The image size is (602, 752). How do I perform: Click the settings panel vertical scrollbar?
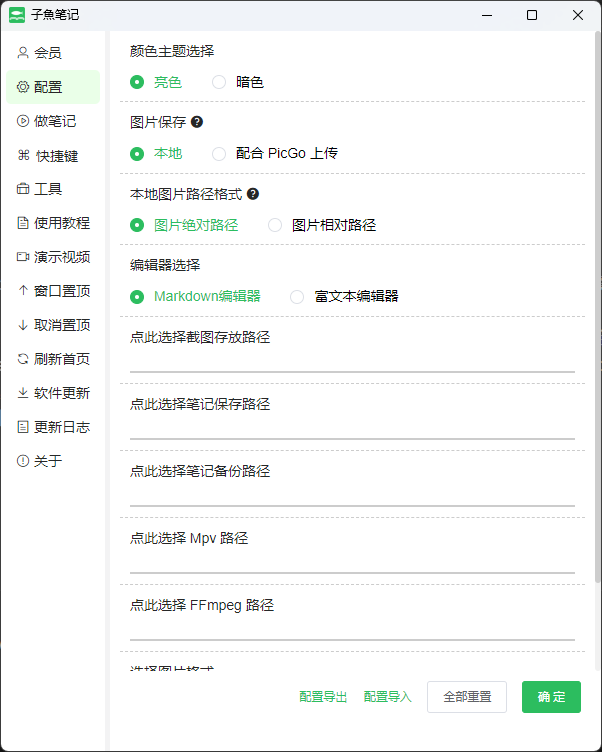tap(598, 307)
